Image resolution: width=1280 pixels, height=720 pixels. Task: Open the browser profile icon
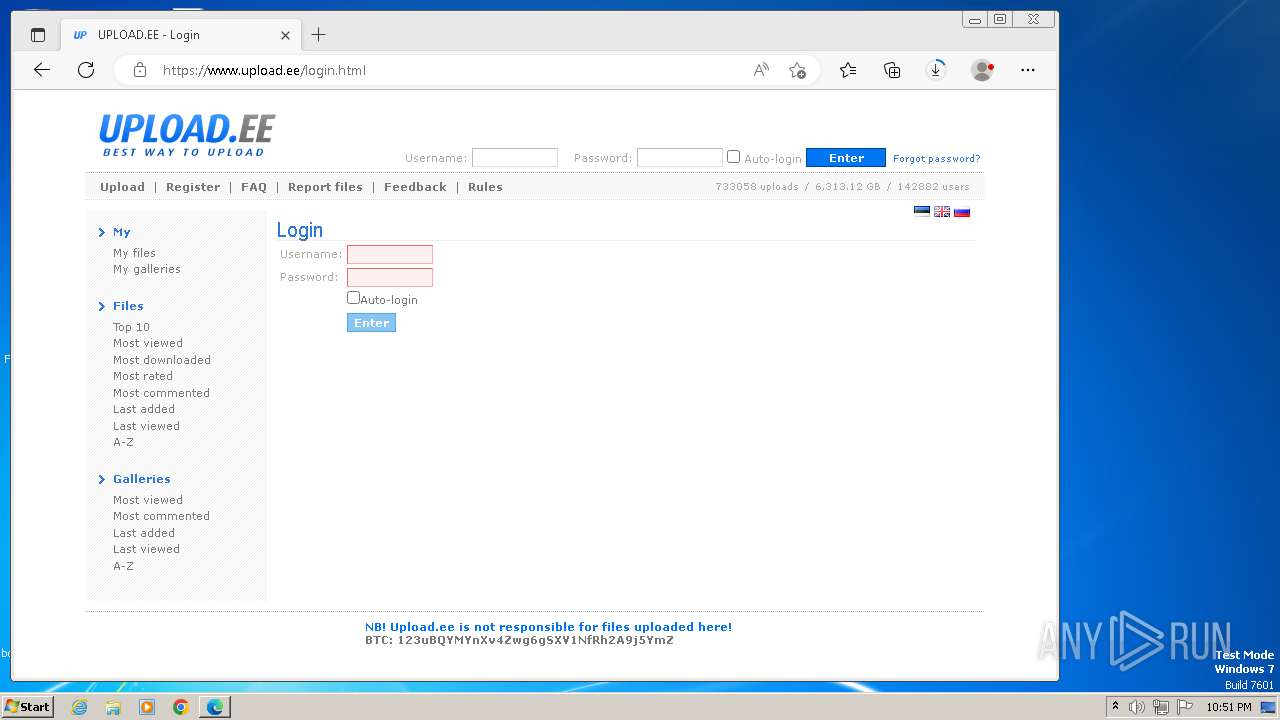[x=983, y=70]
